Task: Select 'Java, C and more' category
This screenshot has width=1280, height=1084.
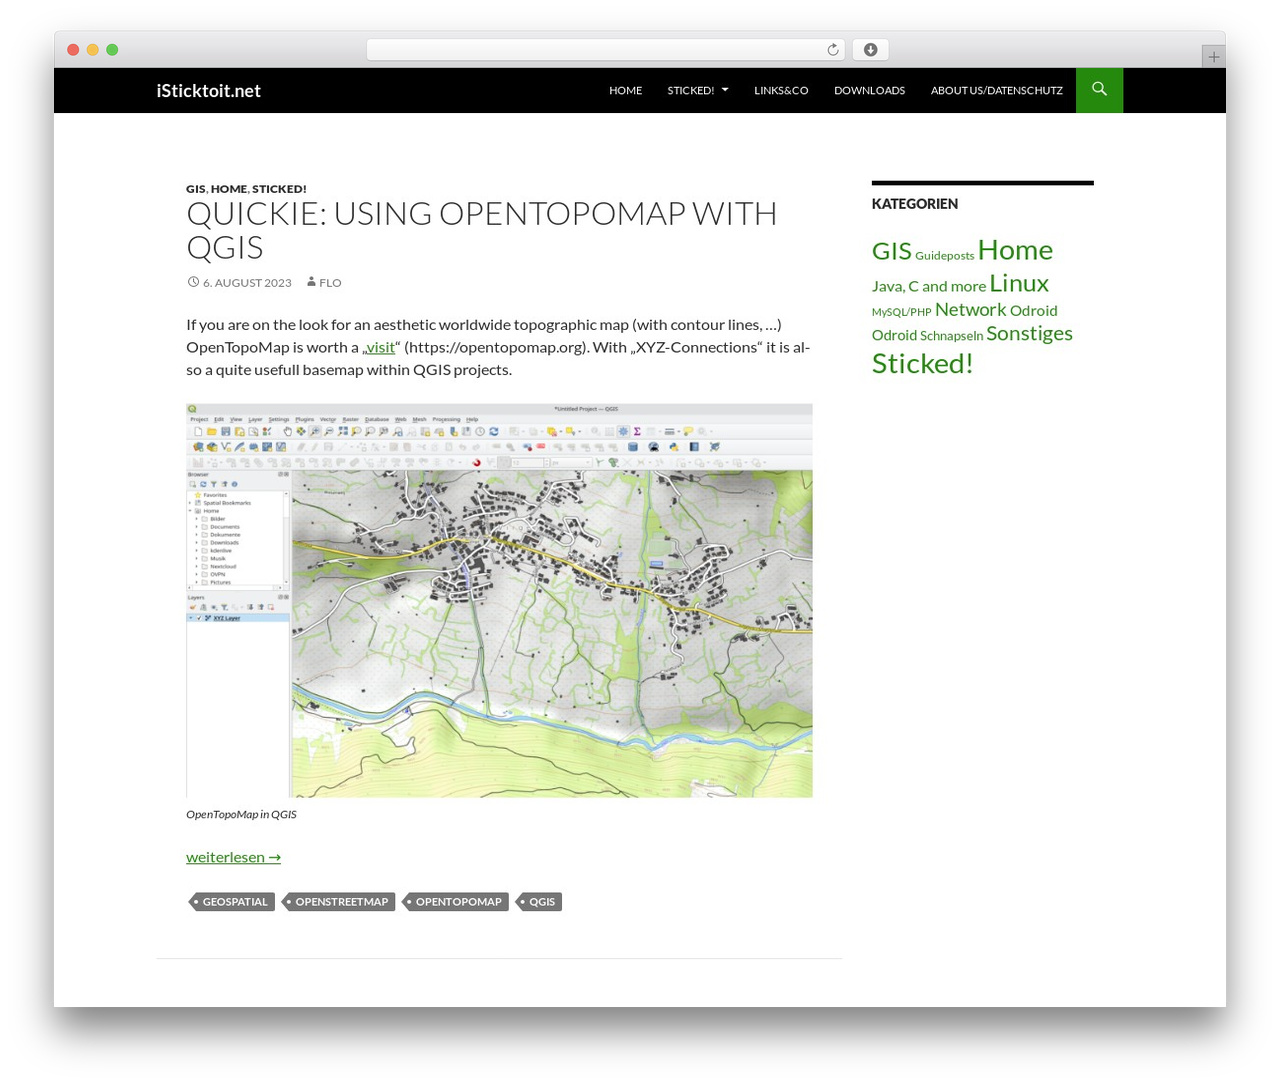Action: (928, 286)
